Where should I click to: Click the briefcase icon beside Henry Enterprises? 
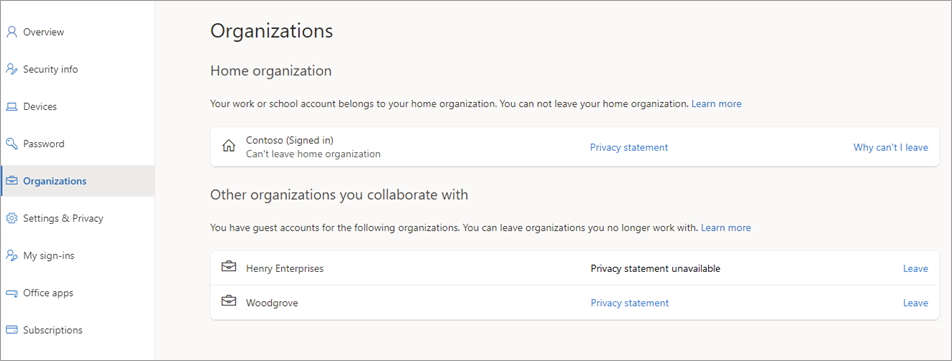[x=229, y=267]
